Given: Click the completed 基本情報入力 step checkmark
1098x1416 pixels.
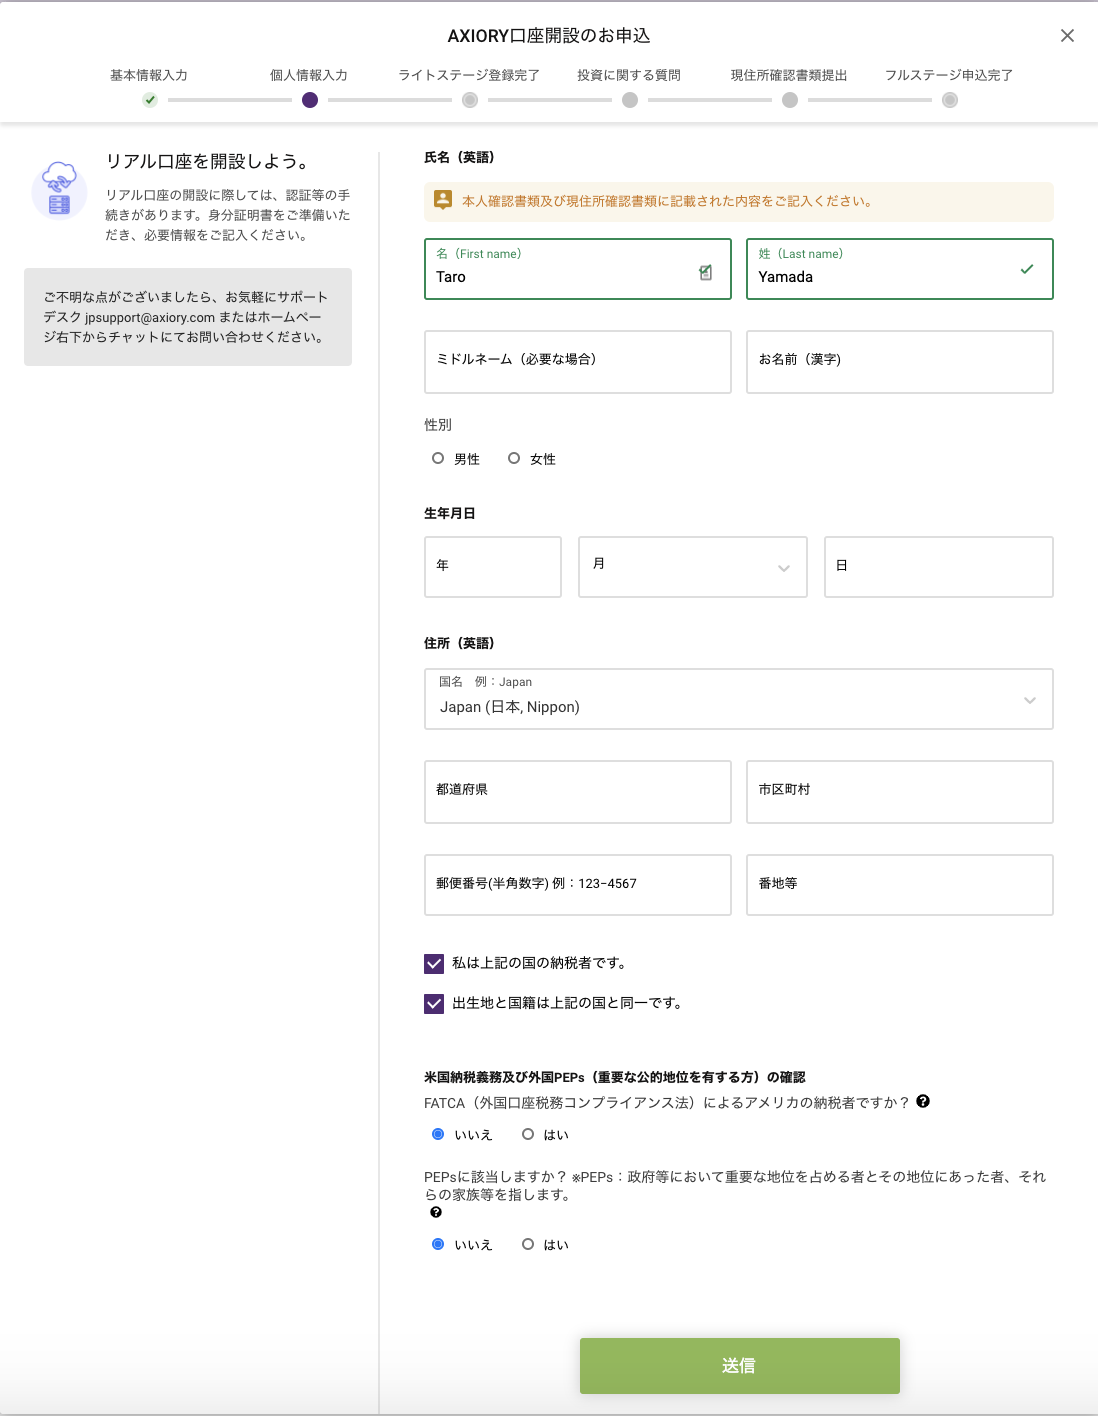Looking at the screenshot, I should click(x=150, y=100).
